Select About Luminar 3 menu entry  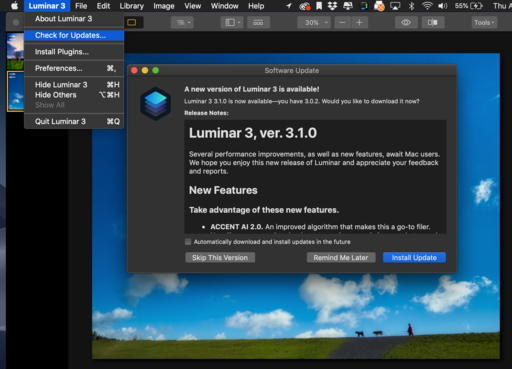click(x=74, y=19)
